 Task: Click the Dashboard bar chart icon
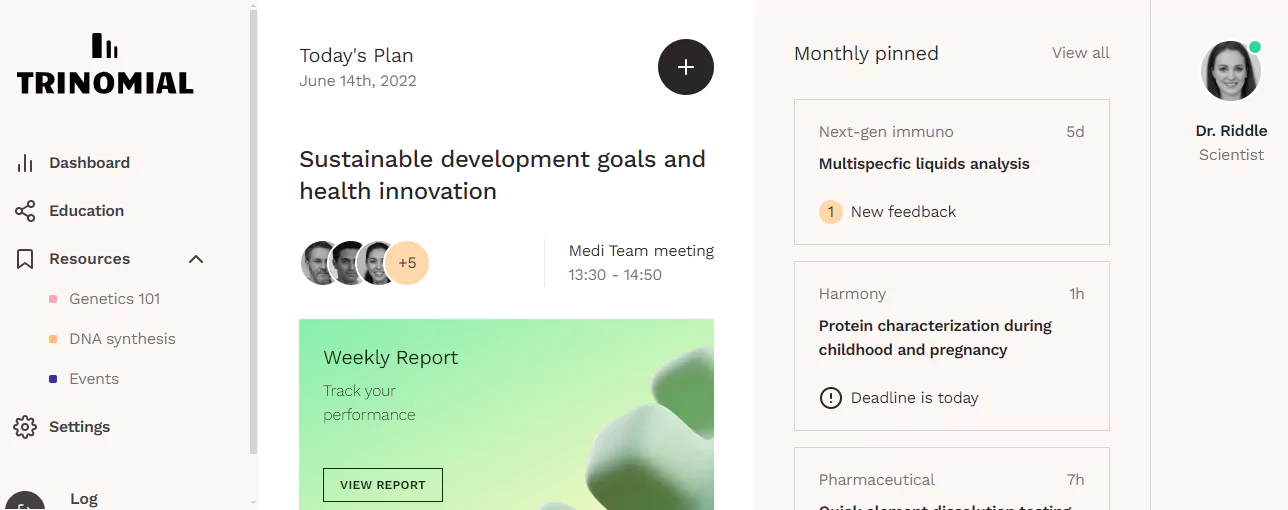click(25, 163)
